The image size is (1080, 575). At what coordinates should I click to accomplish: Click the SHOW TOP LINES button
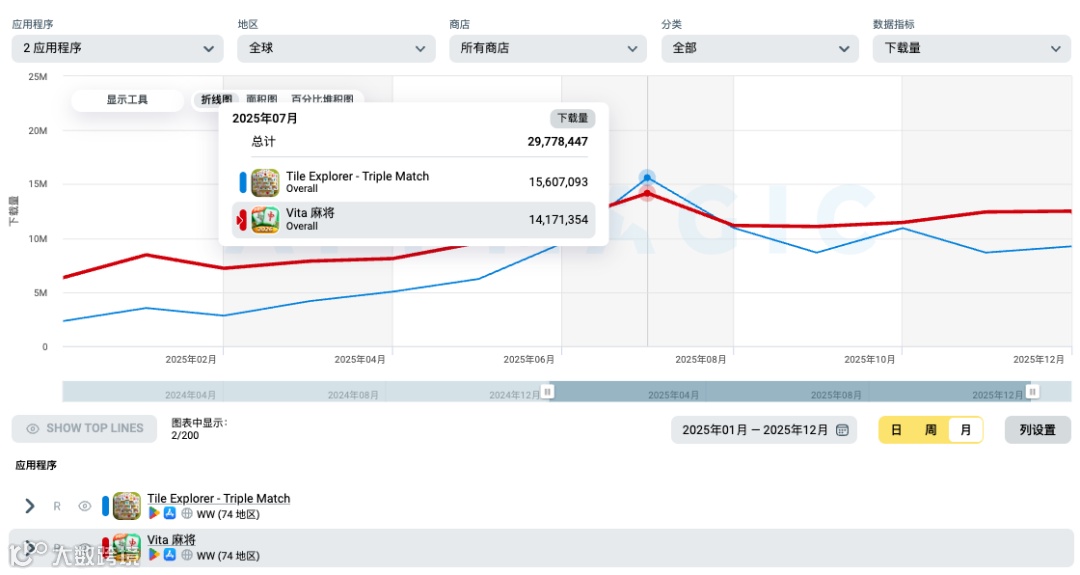tap(84, 428)
